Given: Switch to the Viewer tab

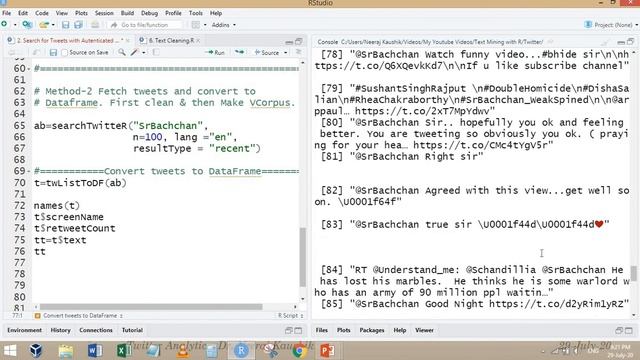Looking at the screenshot, I should [x=424, y=330].
